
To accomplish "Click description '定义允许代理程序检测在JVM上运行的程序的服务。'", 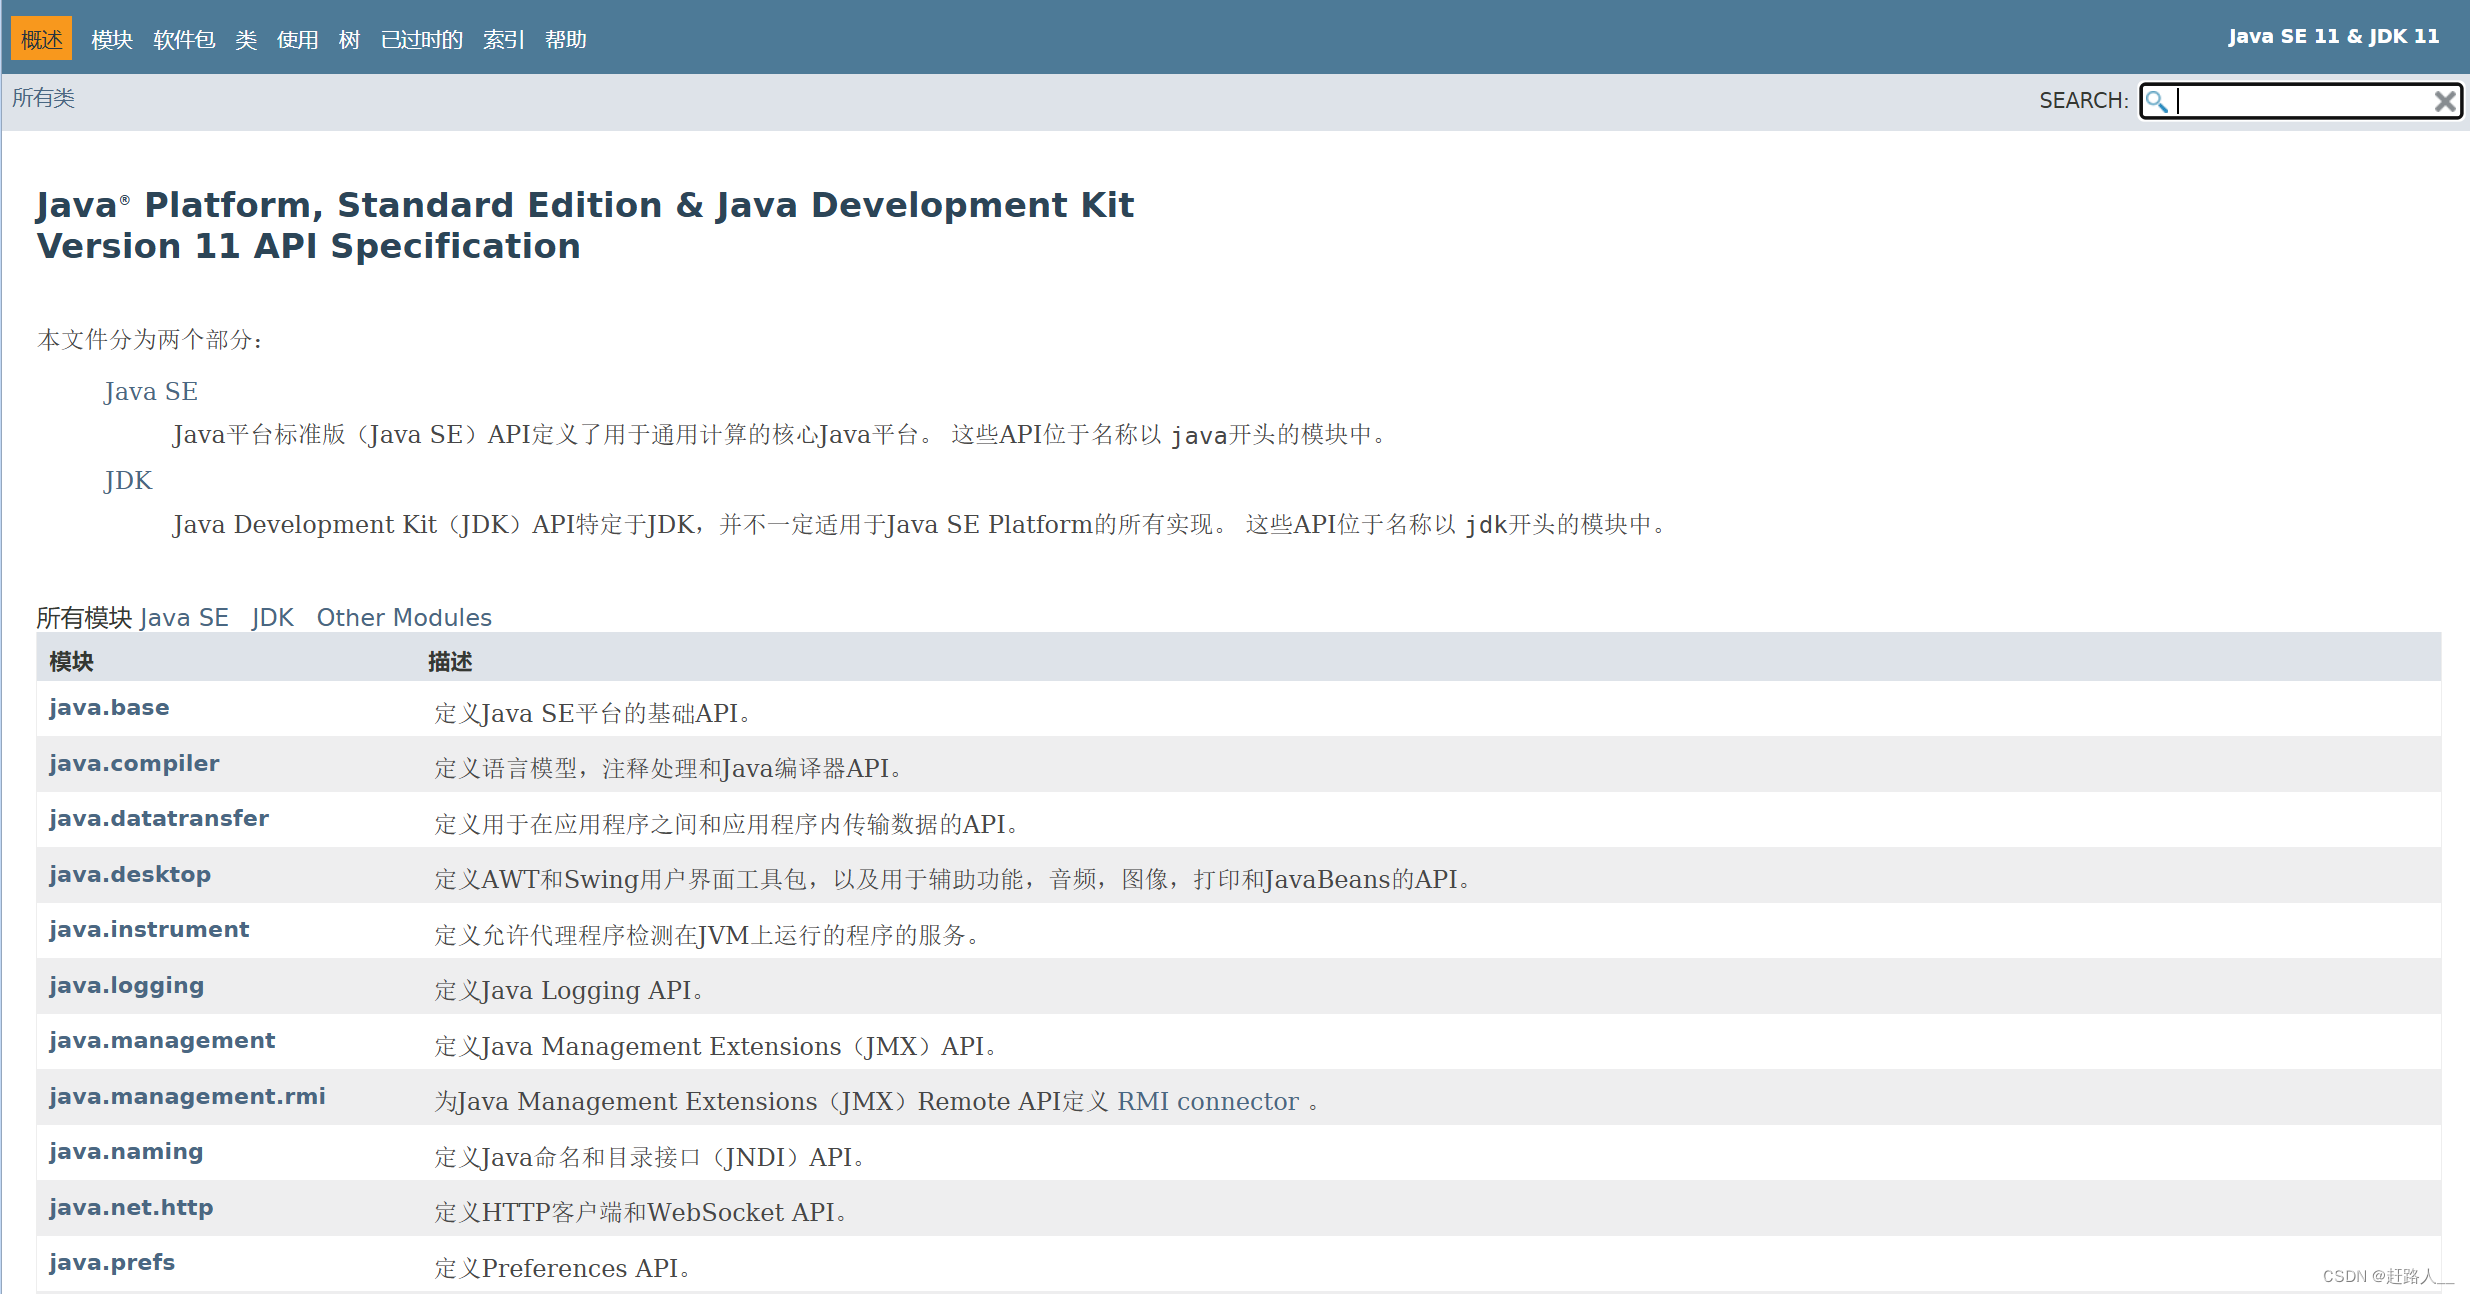I will tap(708, 935).
